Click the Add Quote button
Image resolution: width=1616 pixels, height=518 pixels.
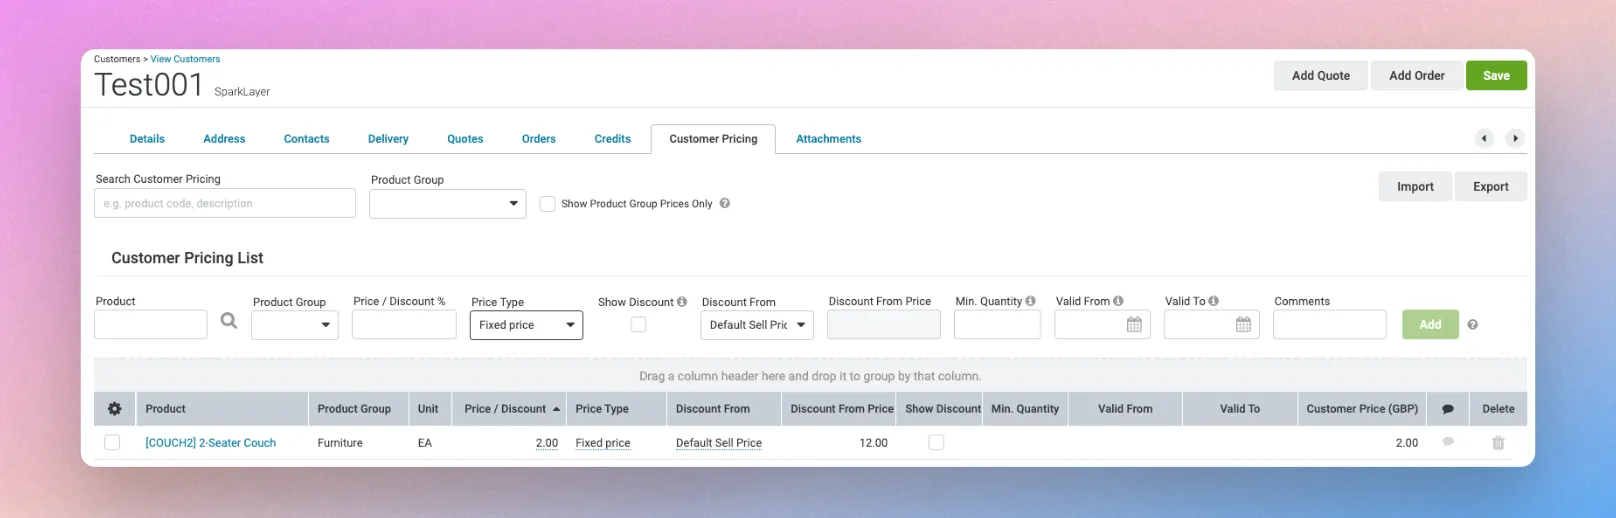pos(1321,76)
